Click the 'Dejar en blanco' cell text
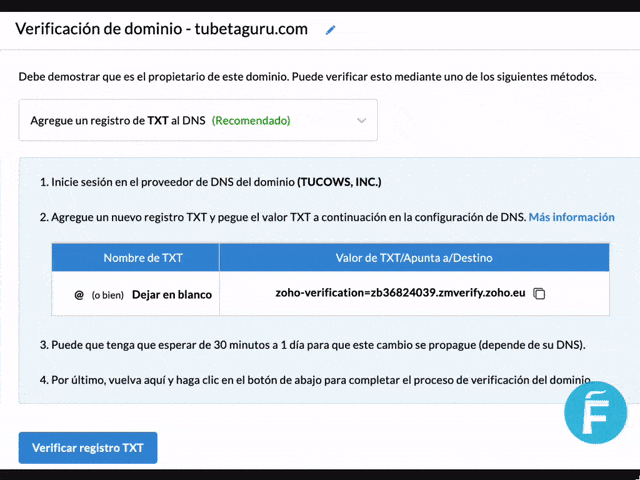Image resolution: width=640 pixels, height=480 pixels. point(172,295)
